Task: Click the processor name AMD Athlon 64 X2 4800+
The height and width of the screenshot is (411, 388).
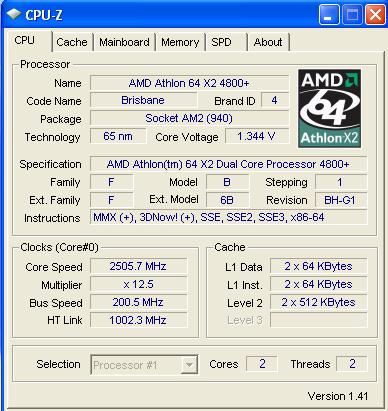Action: 189,83
